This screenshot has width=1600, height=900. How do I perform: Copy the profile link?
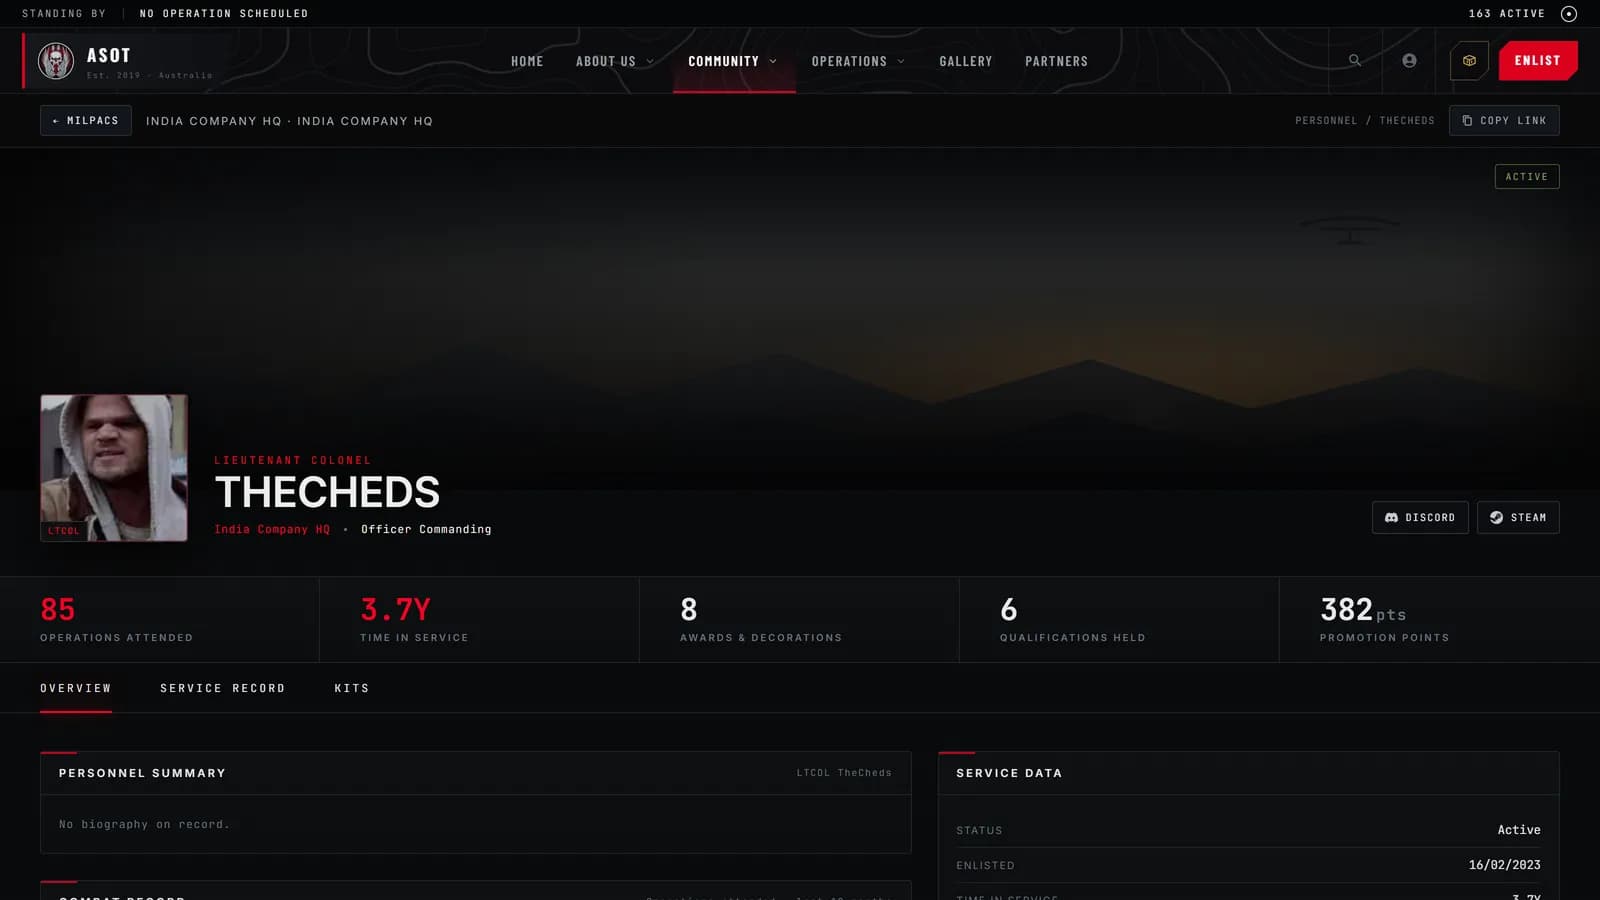click(x=1504, y=120)
